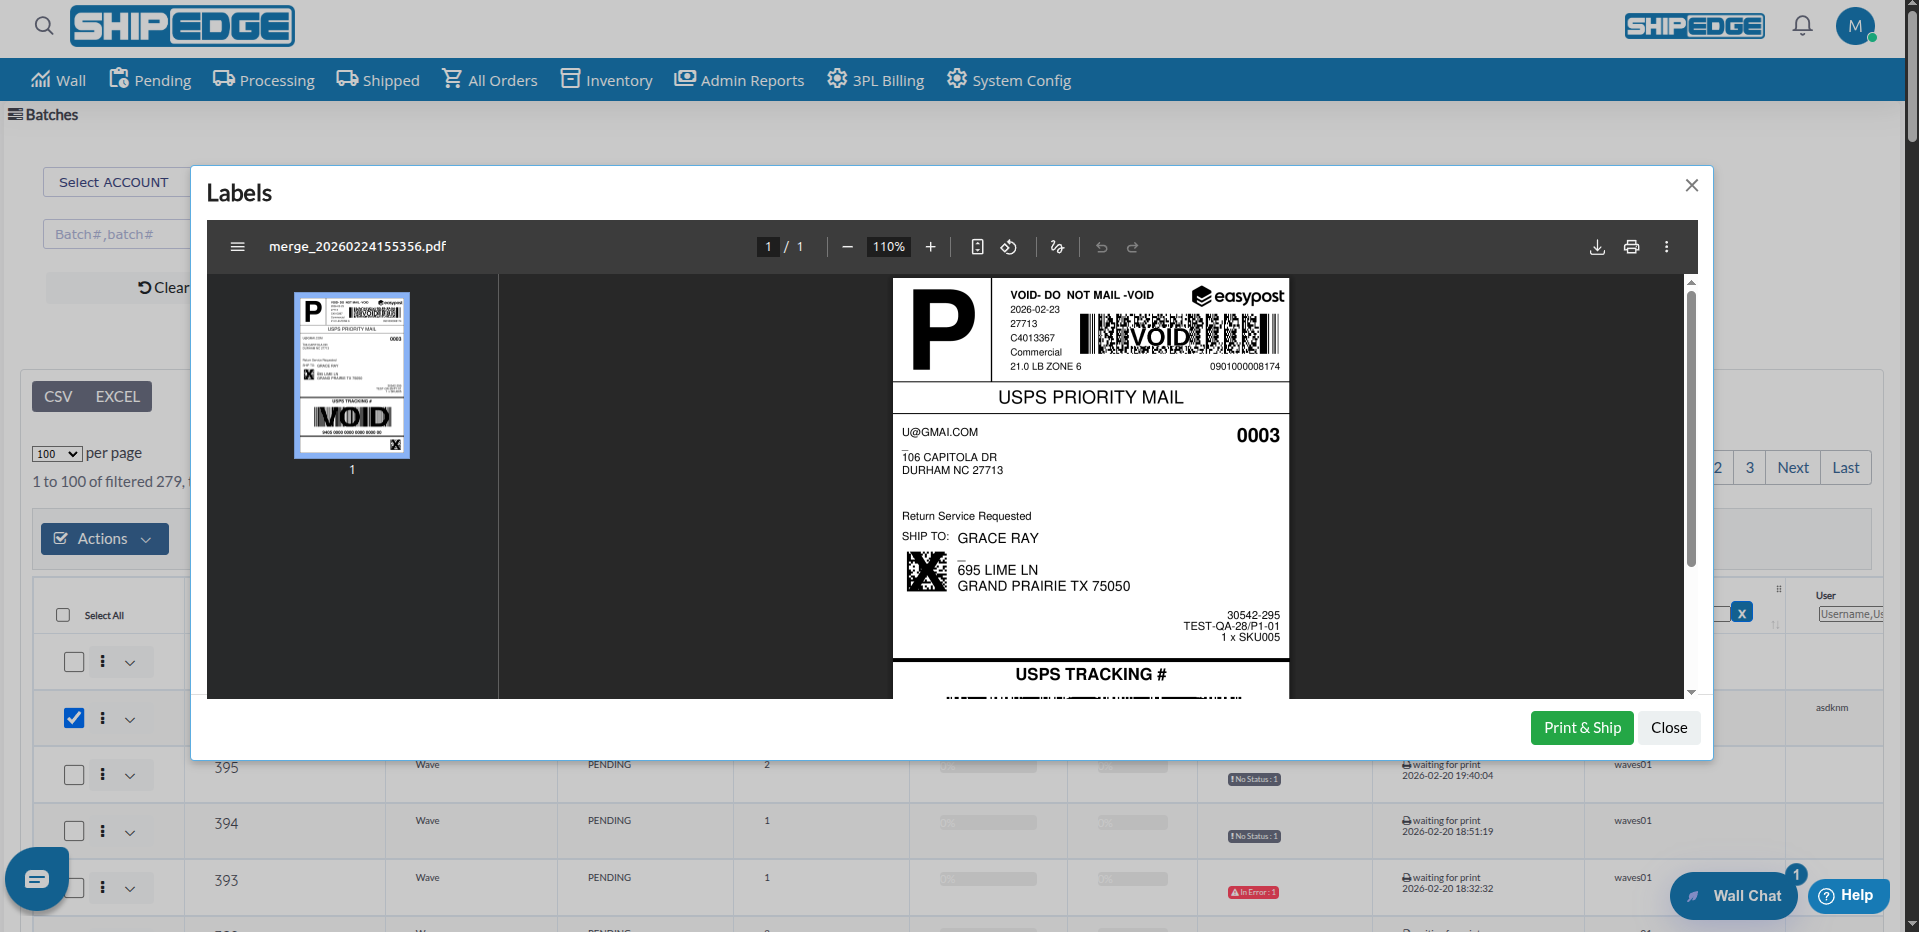Open the Inventory menu
1919x932 pixels.
click(617, 79)
